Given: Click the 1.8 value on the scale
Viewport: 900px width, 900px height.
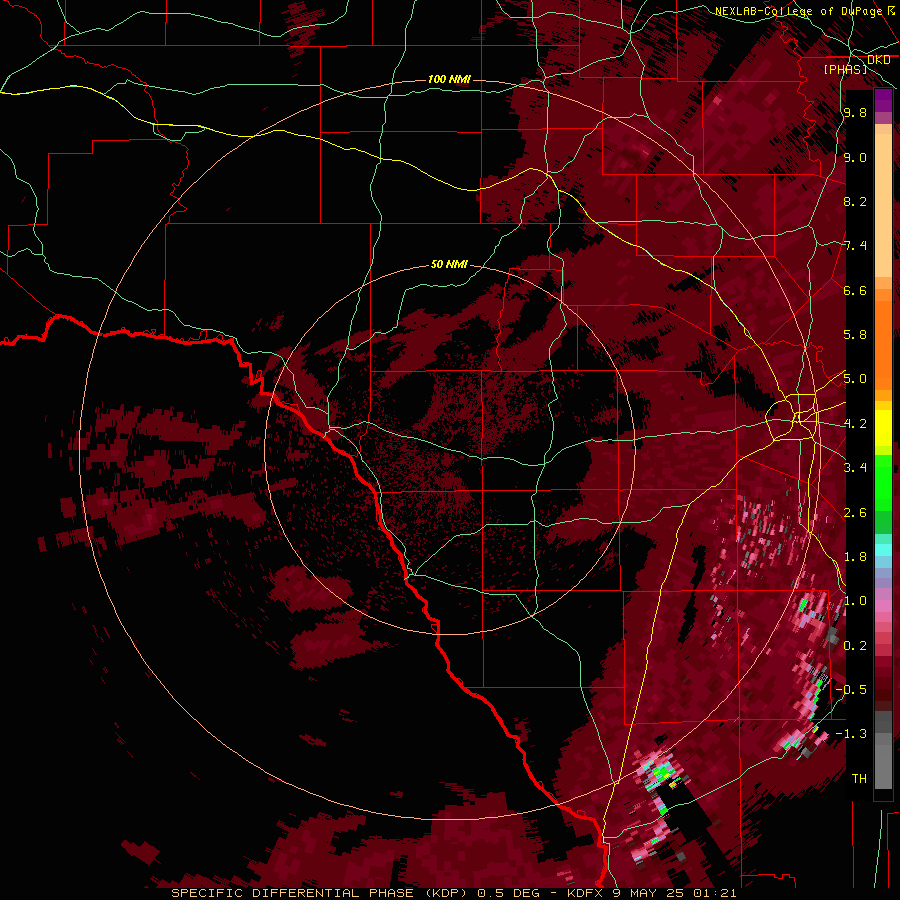Looking at the screenshot, I should coord(855,557).
